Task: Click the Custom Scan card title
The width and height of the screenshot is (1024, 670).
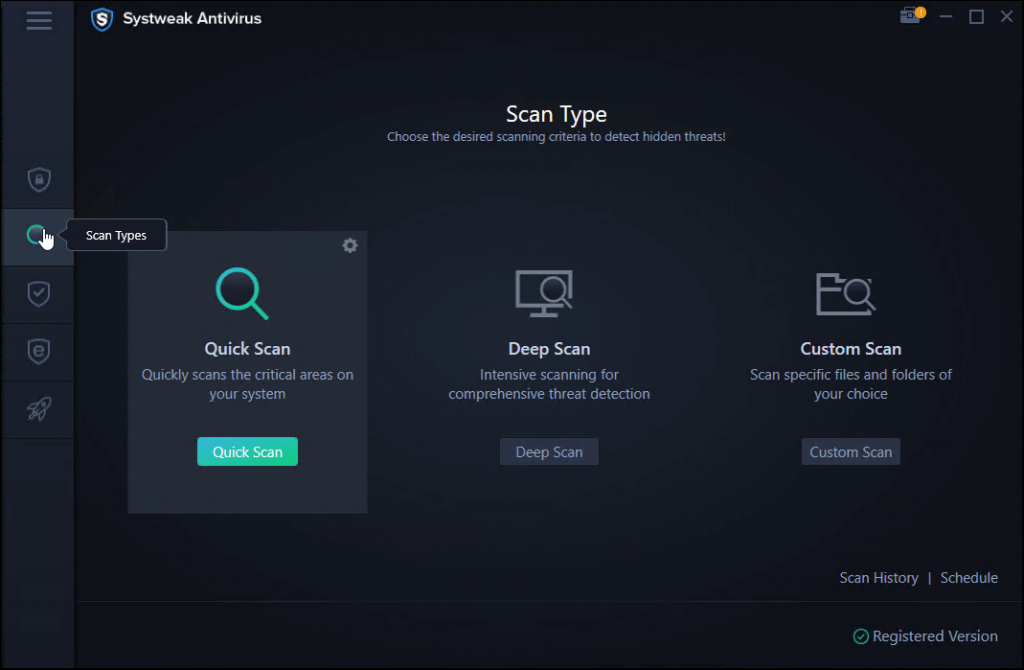Action: coord(851,349)
